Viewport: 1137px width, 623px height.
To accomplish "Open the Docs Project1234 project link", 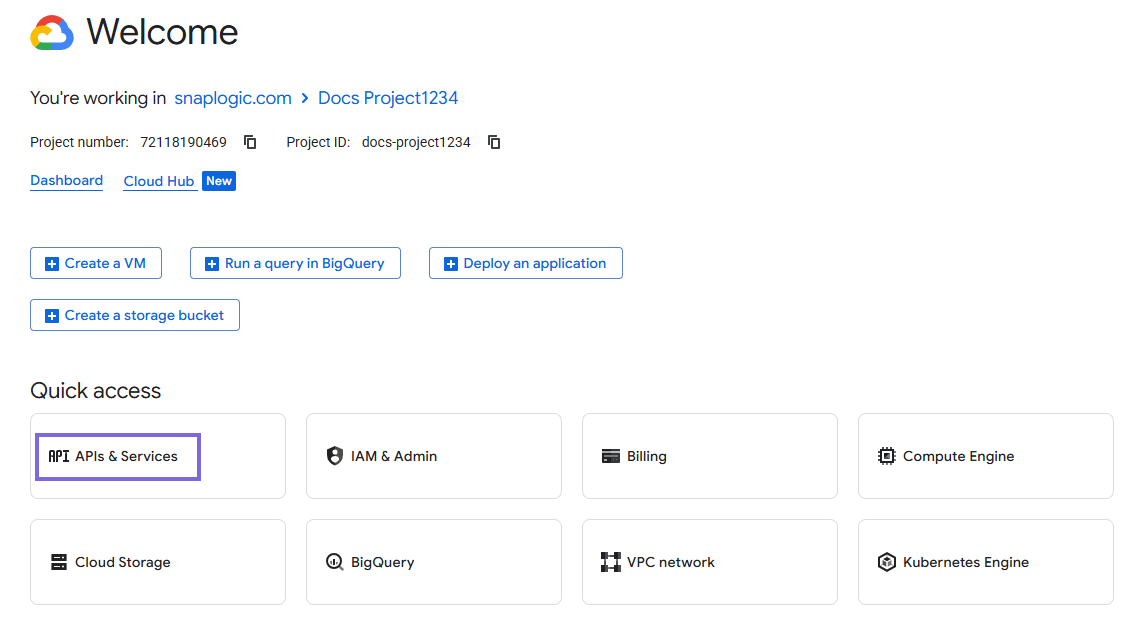I will tap(388, 98).
